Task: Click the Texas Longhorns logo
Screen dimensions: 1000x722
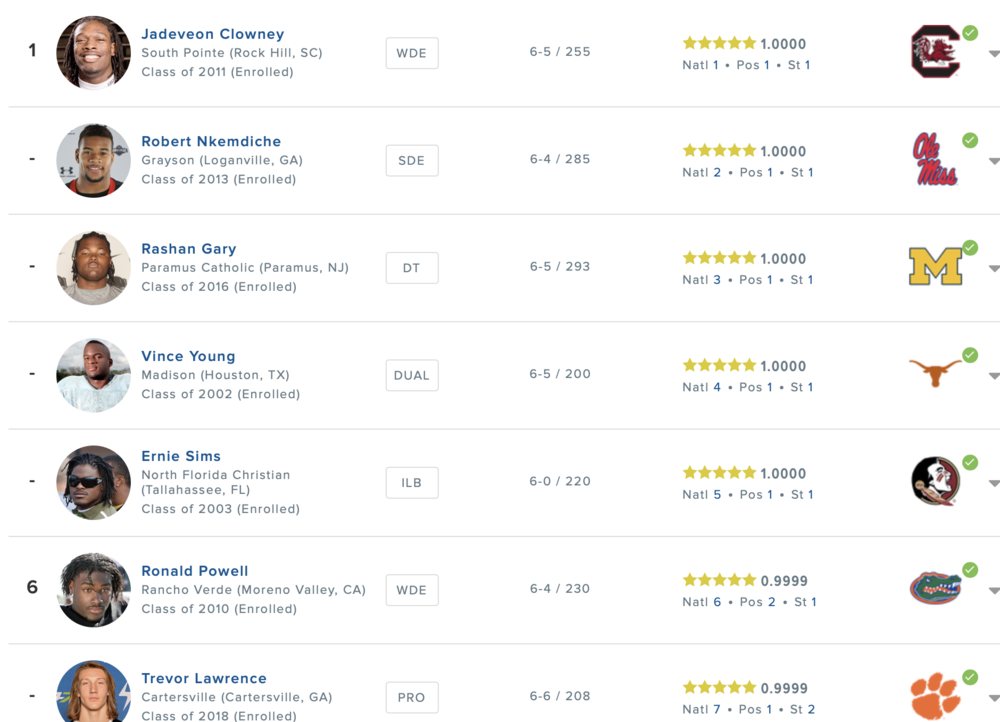Action: click(x=935, y=373)
